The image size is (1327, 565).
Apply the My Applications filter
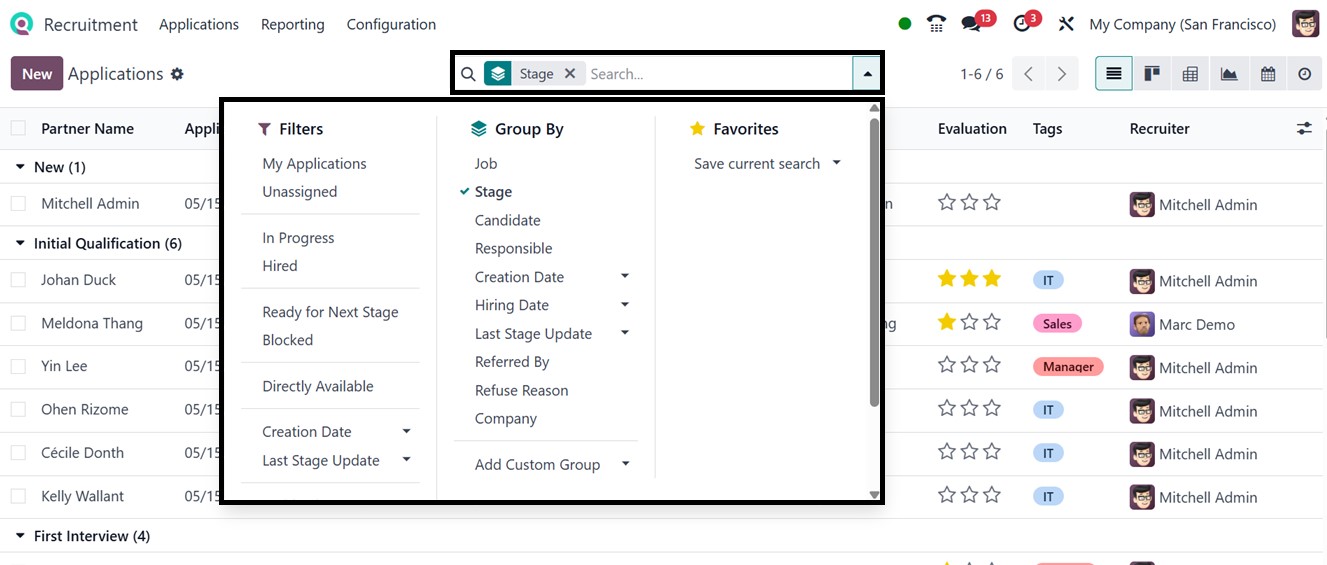click(x=314, y=164)
